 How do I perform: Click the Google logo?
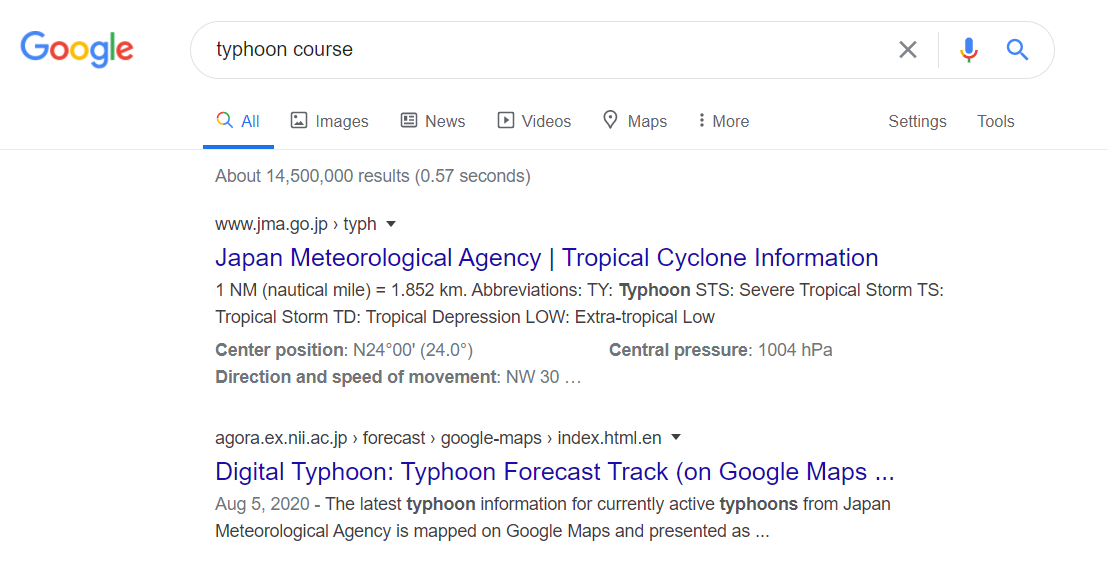[x=77, y=49]
